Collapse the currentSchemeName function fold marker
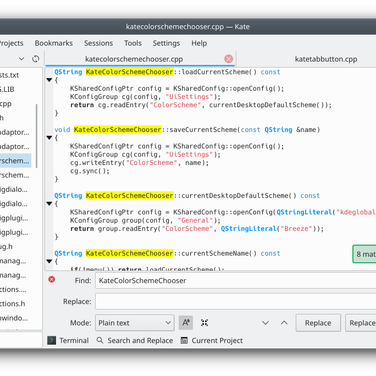Screen dimensions: 376x376 pyautogui.click(x=49, y=261)
